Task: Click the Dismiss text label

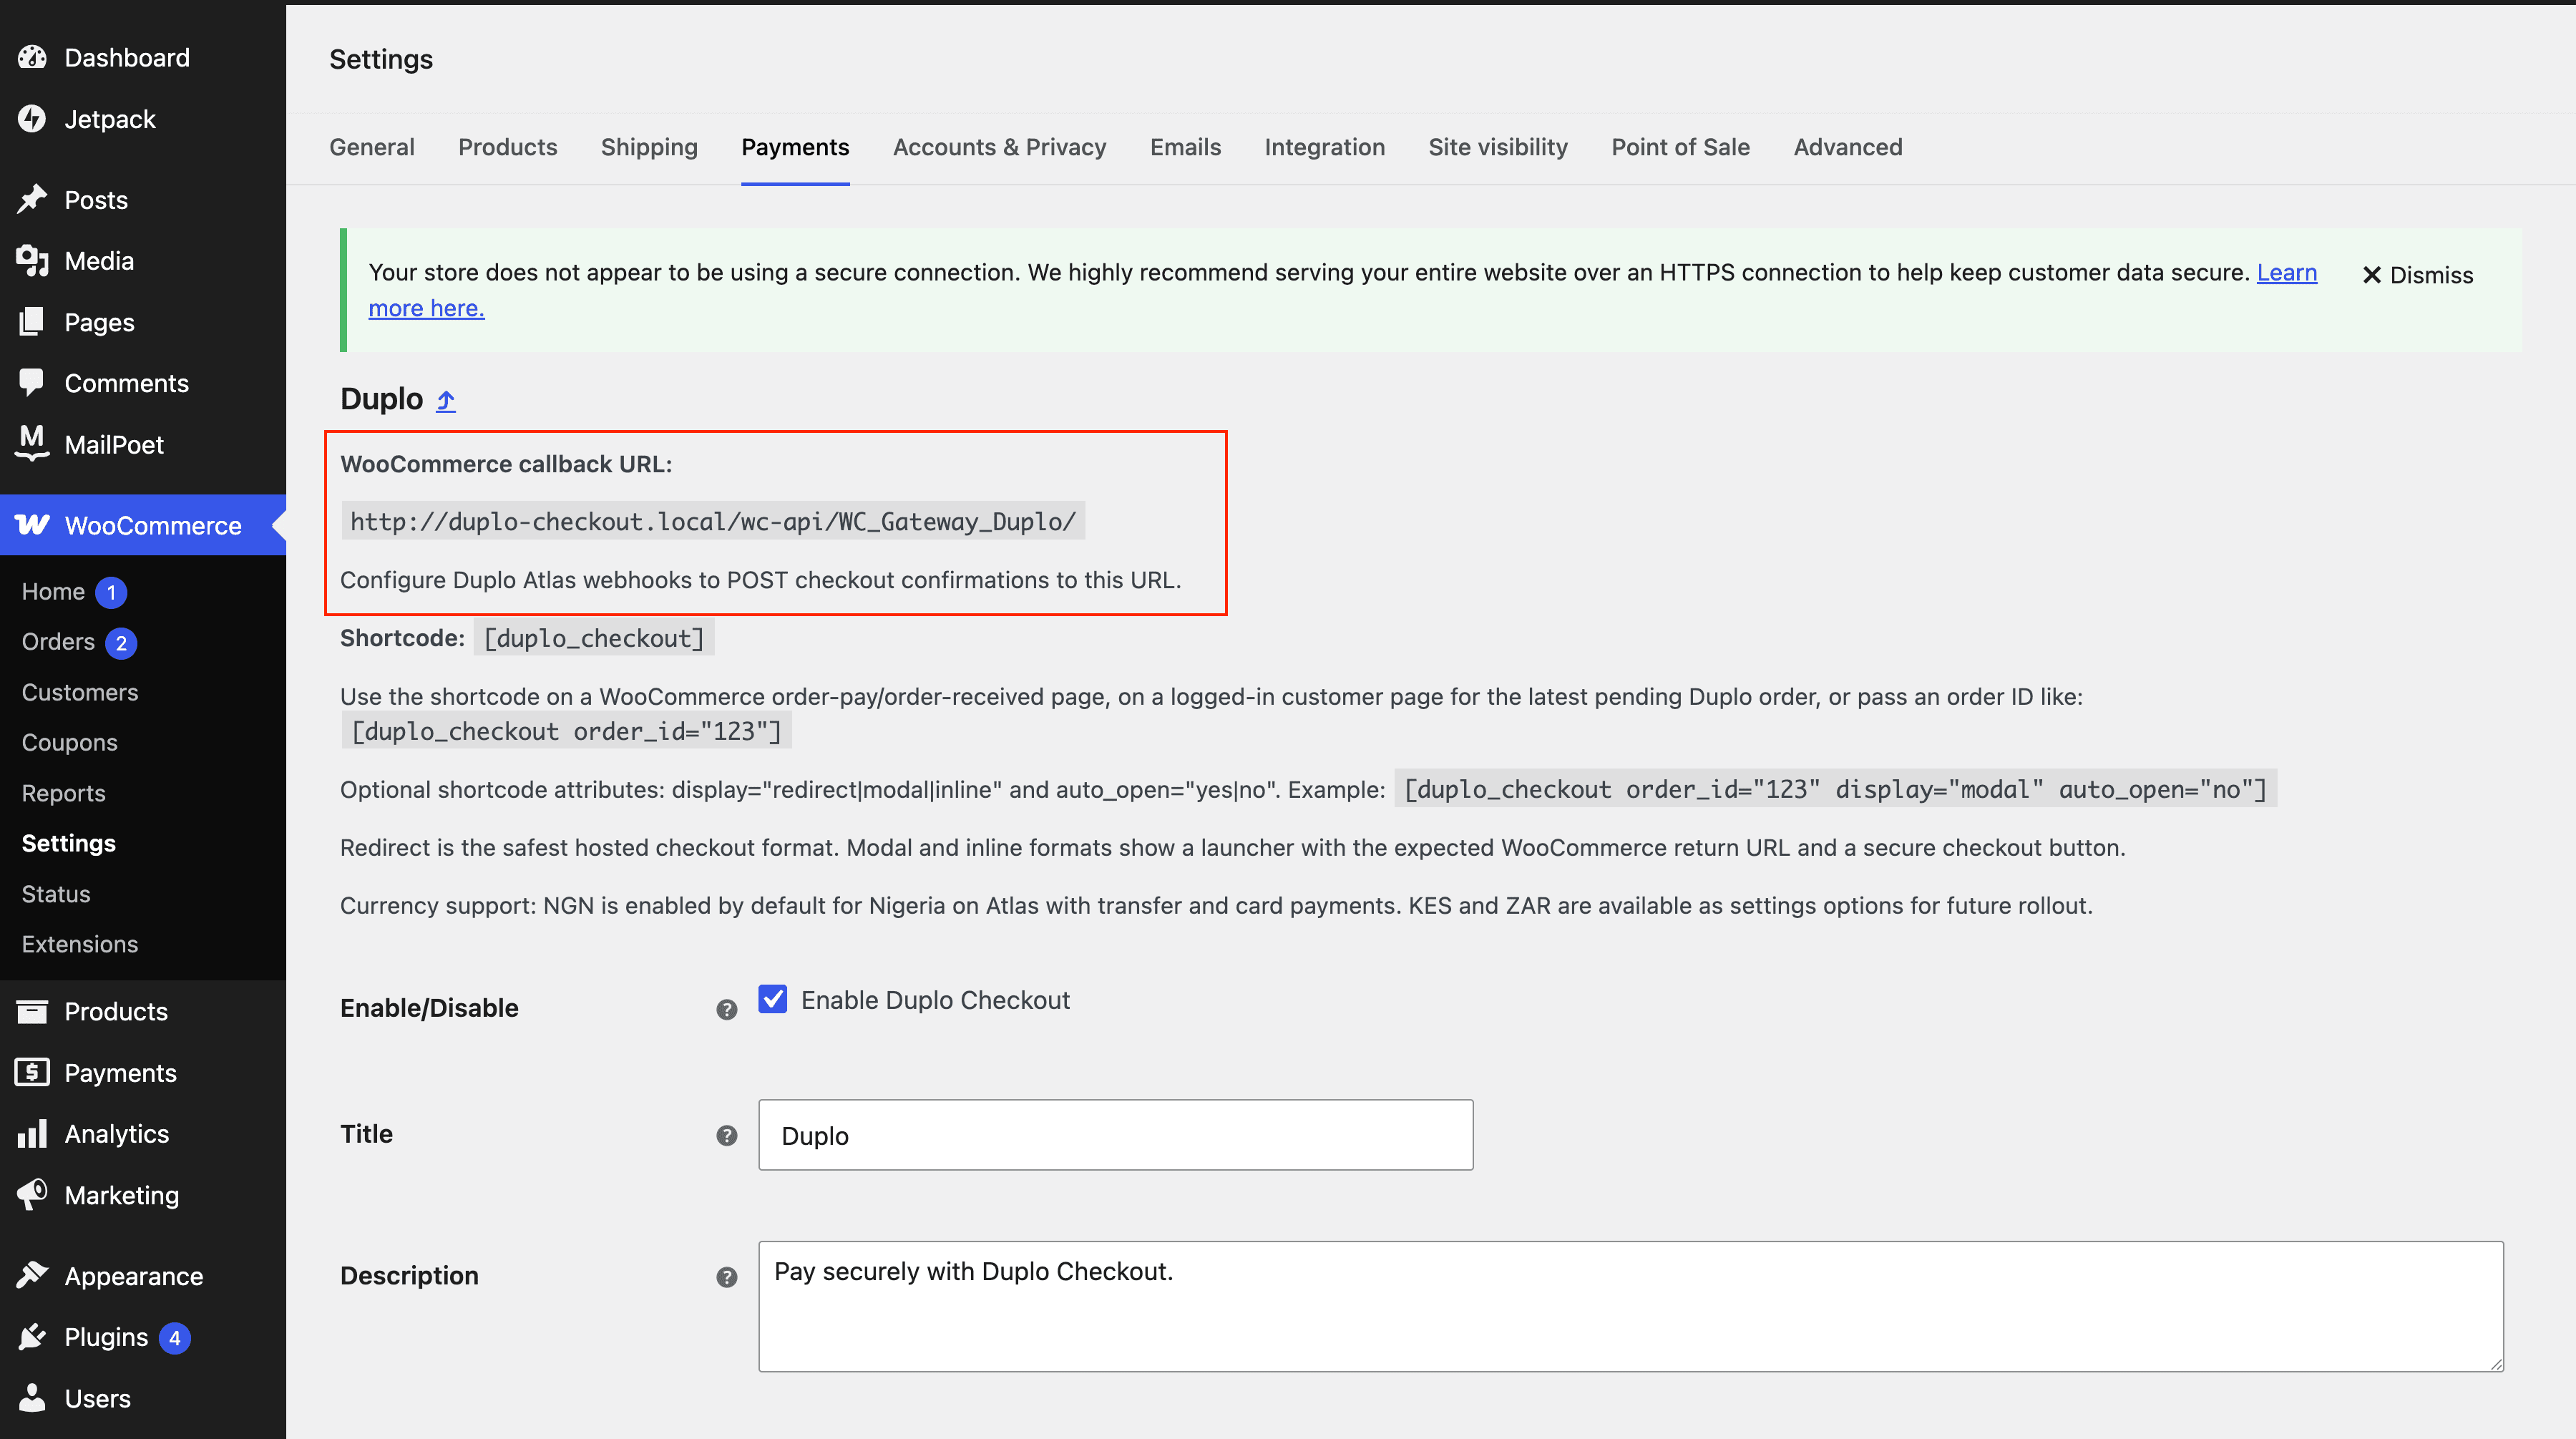Action: 2431,275
